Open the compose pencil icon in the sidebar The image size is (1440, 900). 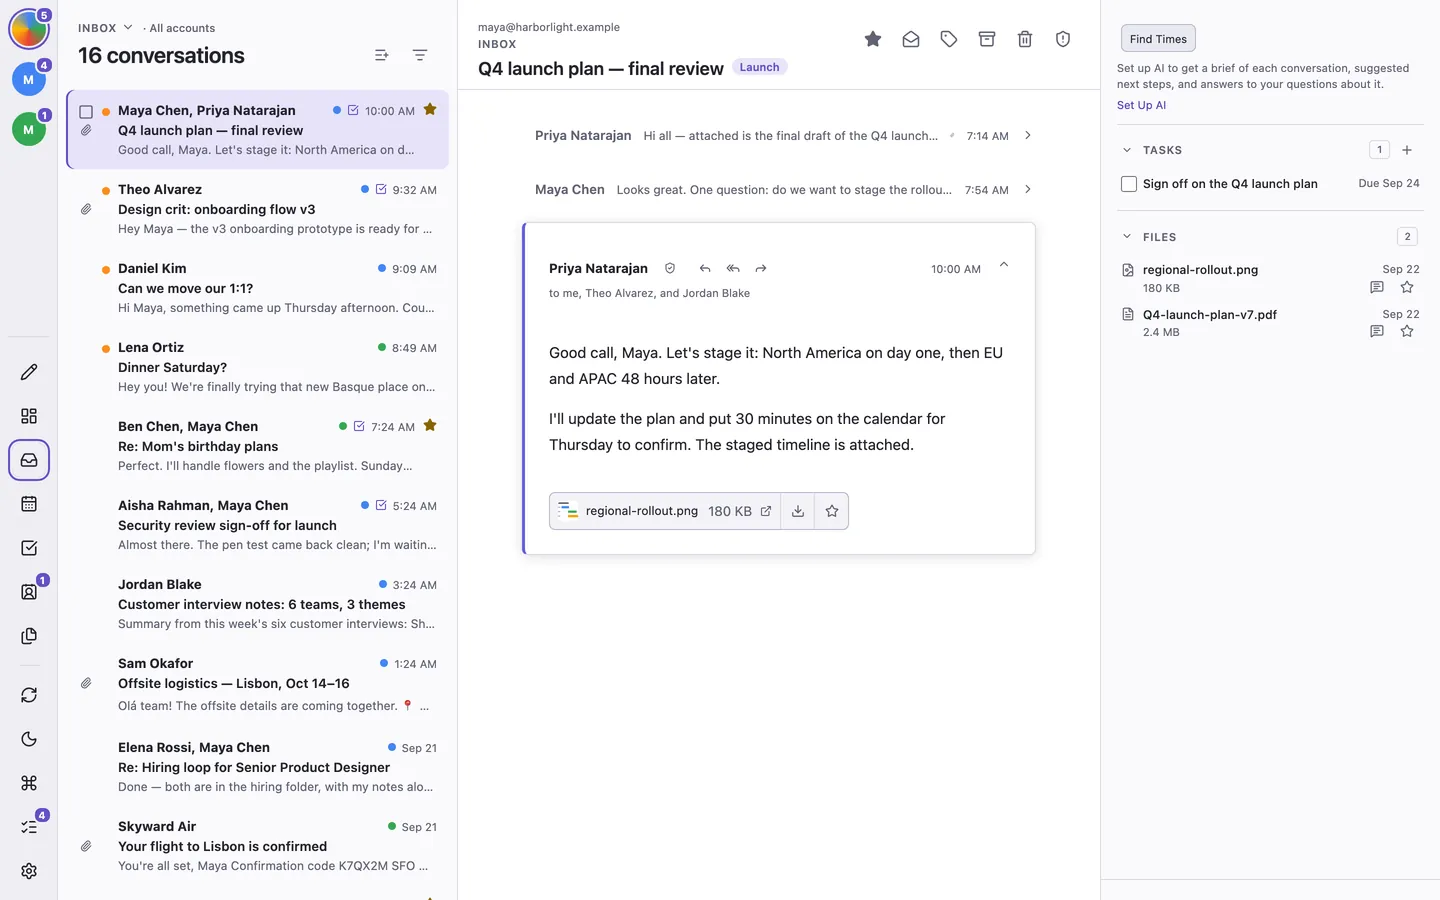tap(29, 372)
